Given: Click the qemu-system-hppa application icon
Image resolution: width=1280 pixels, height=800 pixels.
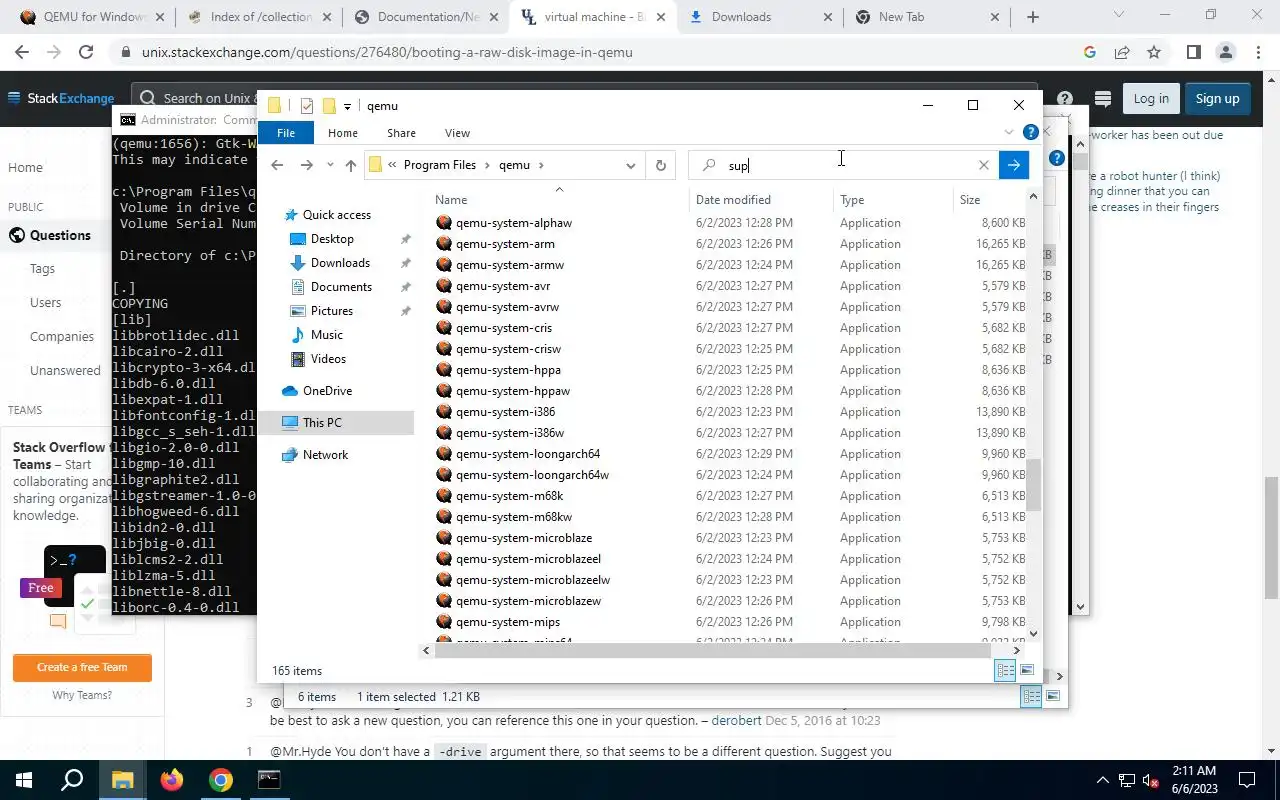Looking at the screenshot, I should click(x=444, y=370).
